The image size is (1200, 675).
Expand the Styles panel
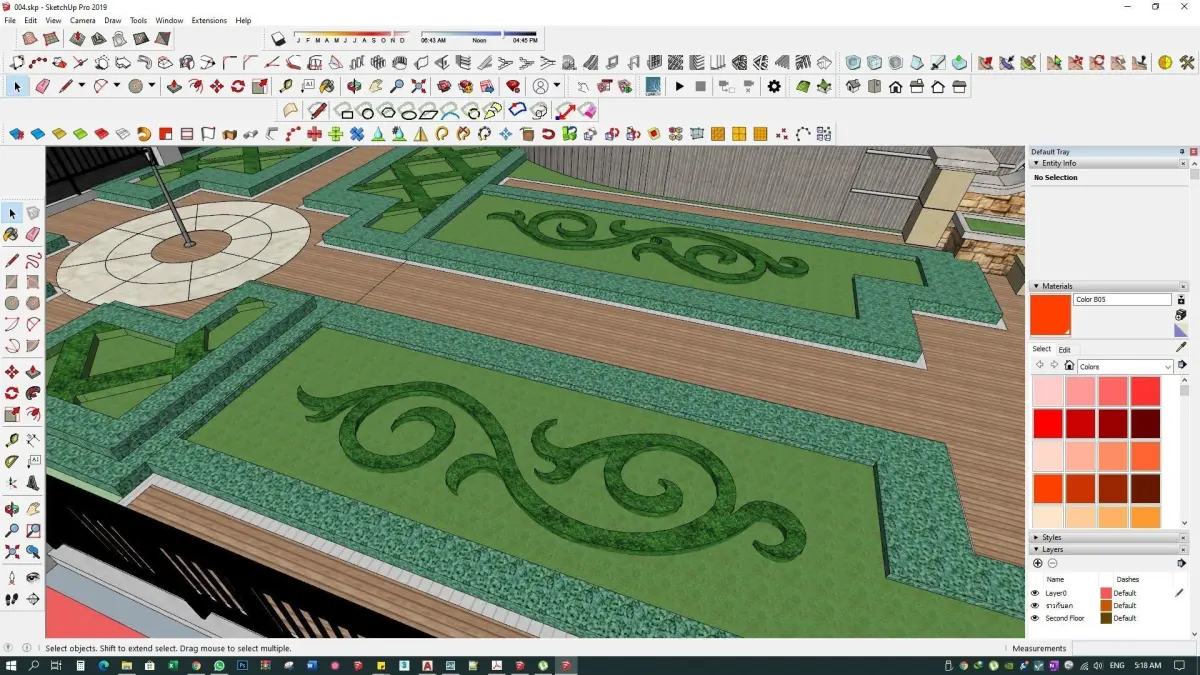[x=1036, y=537]
